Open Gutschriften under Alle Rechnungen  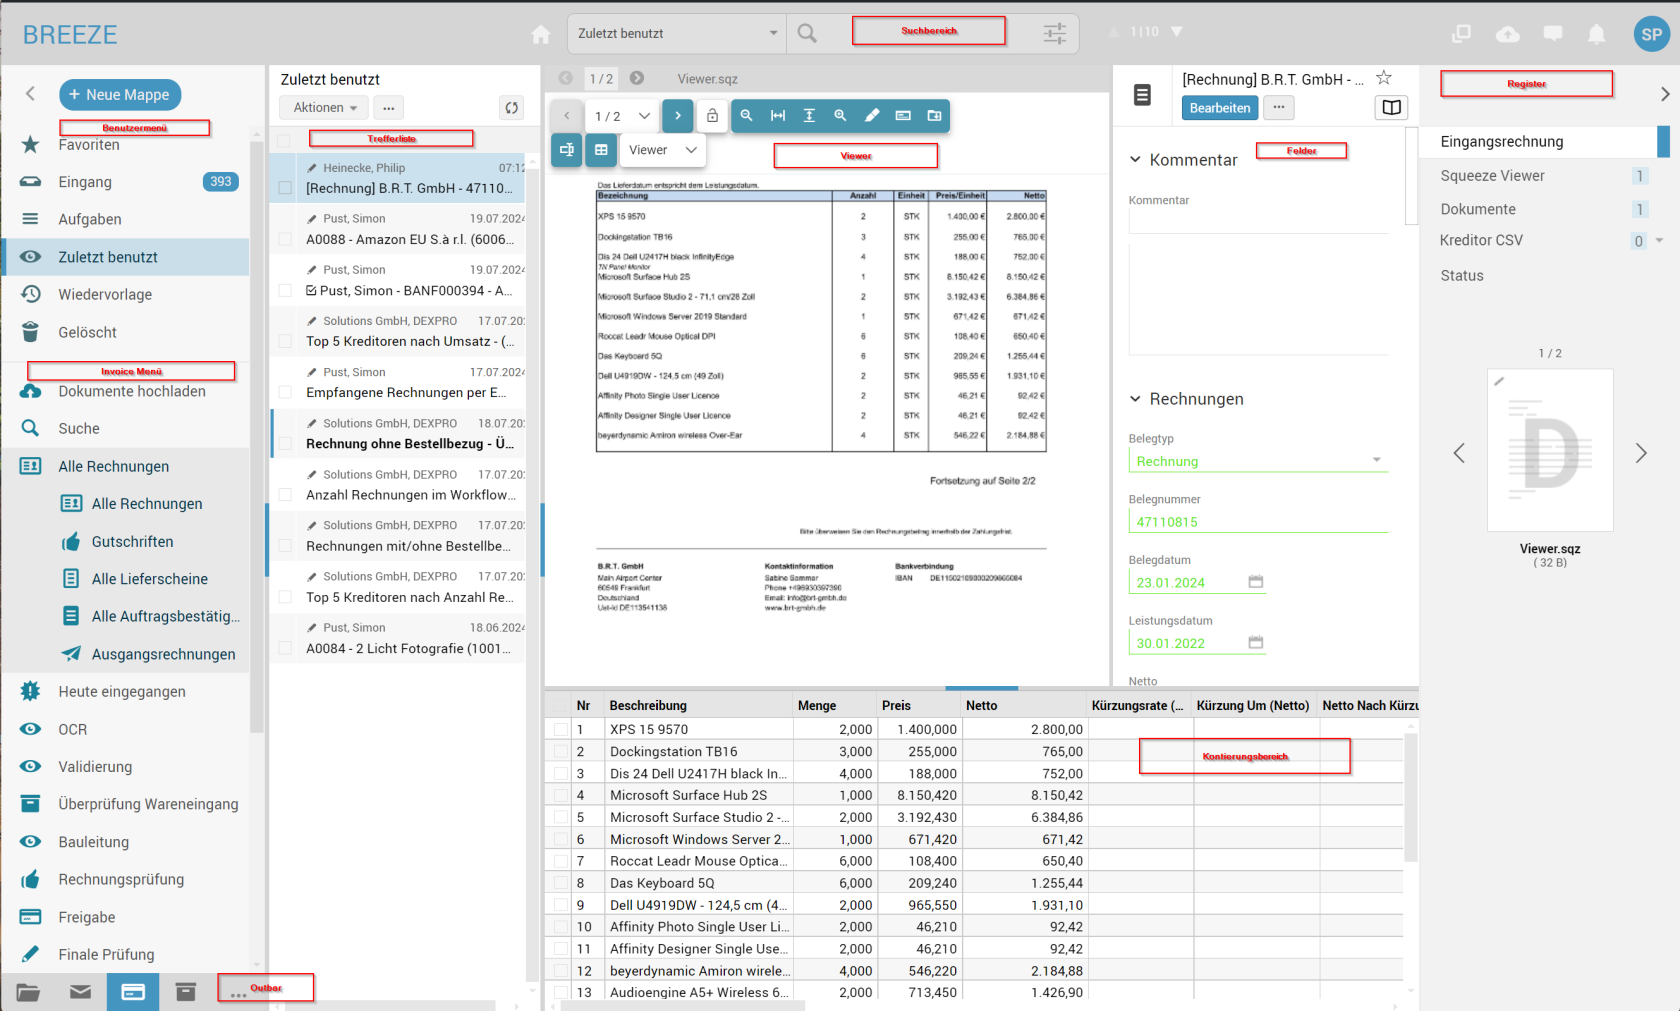133,542
